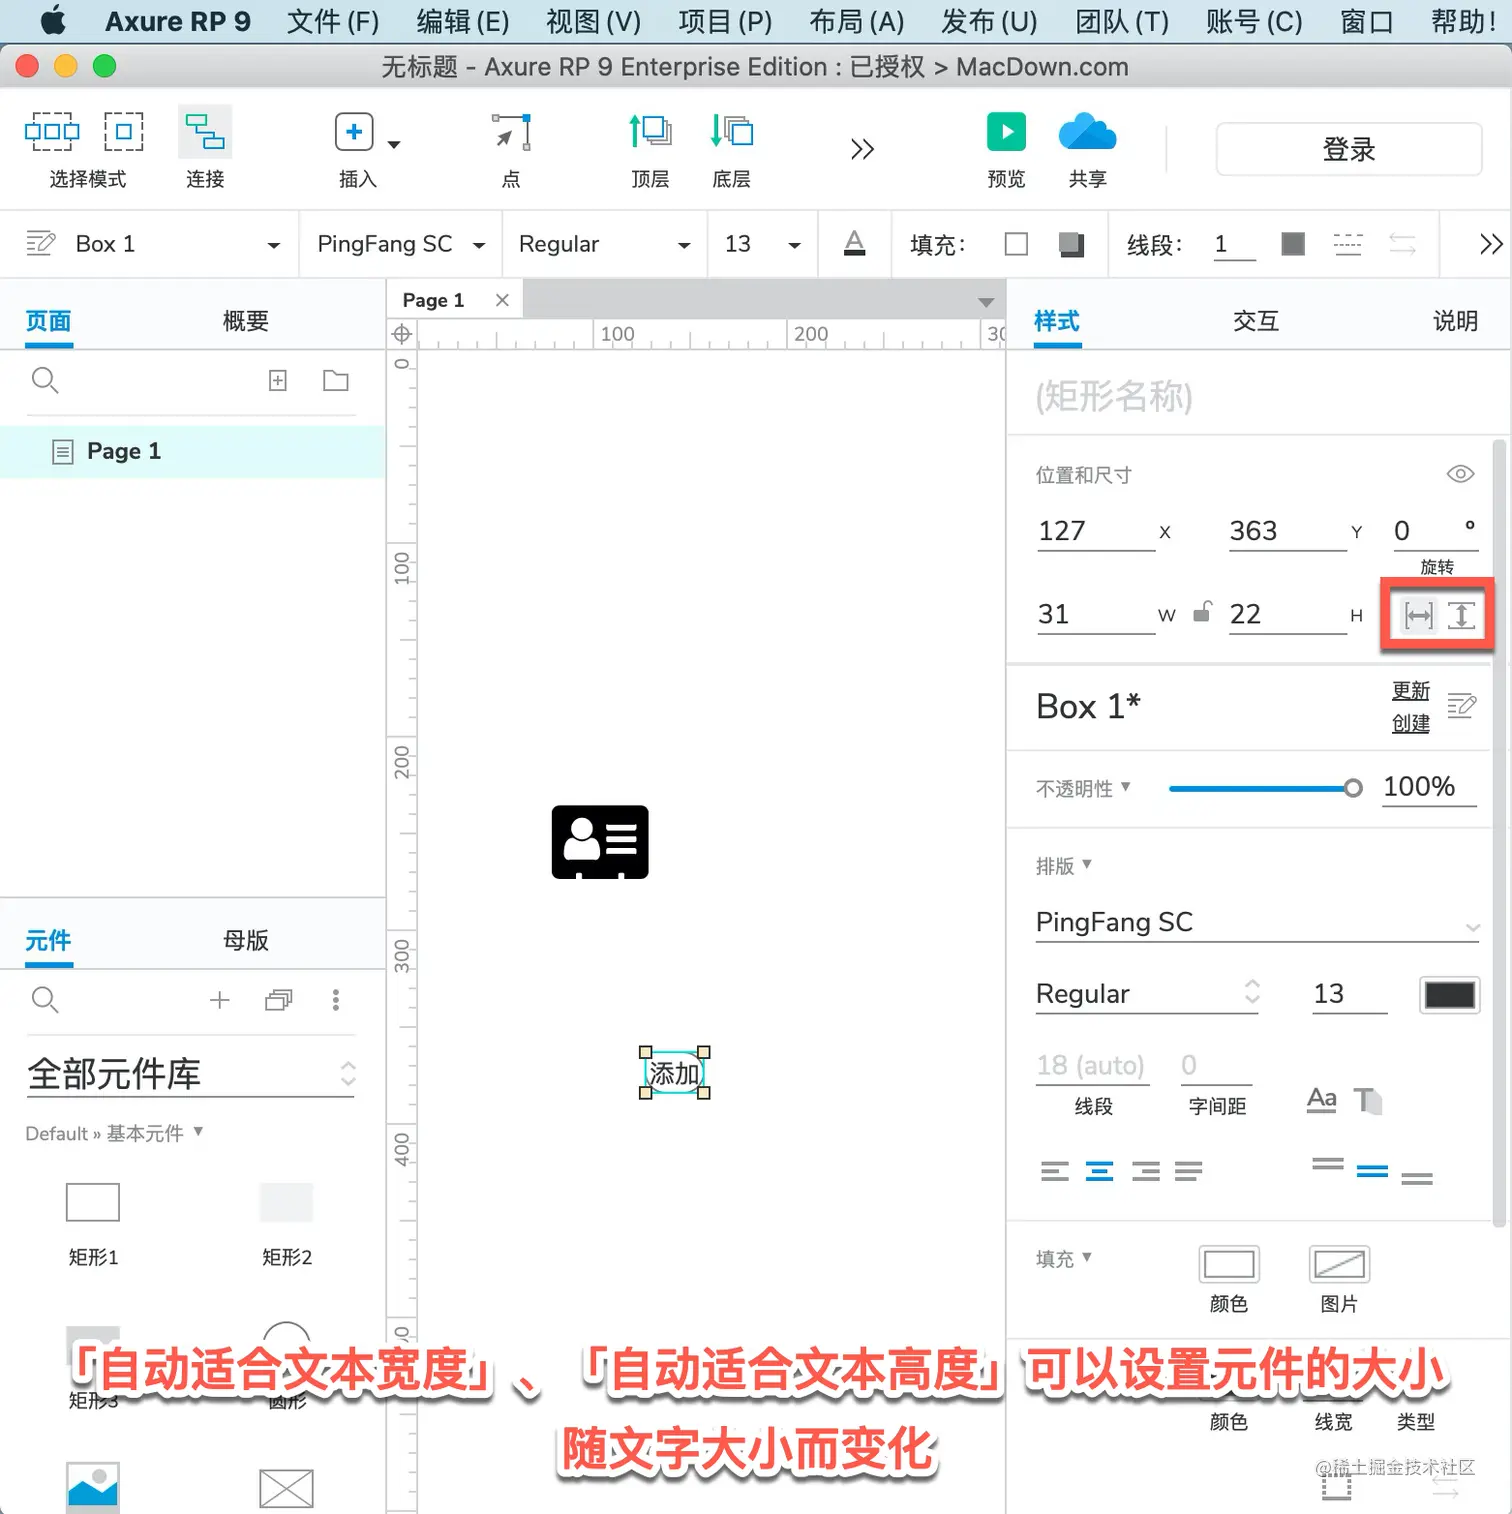The width and height of the screenshot is (1512, 1514).
Task: Add a widget library plus icon
Action: click(220, 999)
